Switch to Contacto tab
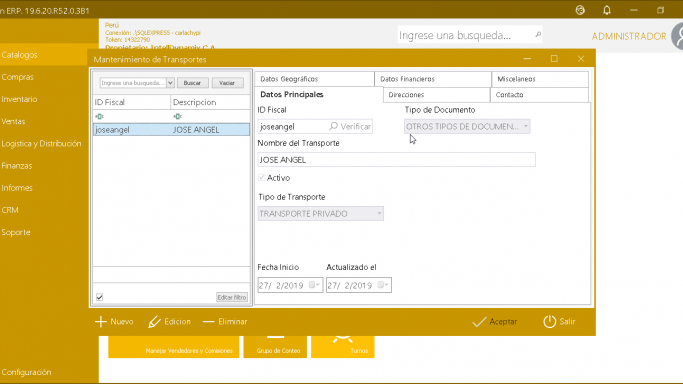This screenshot has width=683, height=384. click(x=539, y=94)
